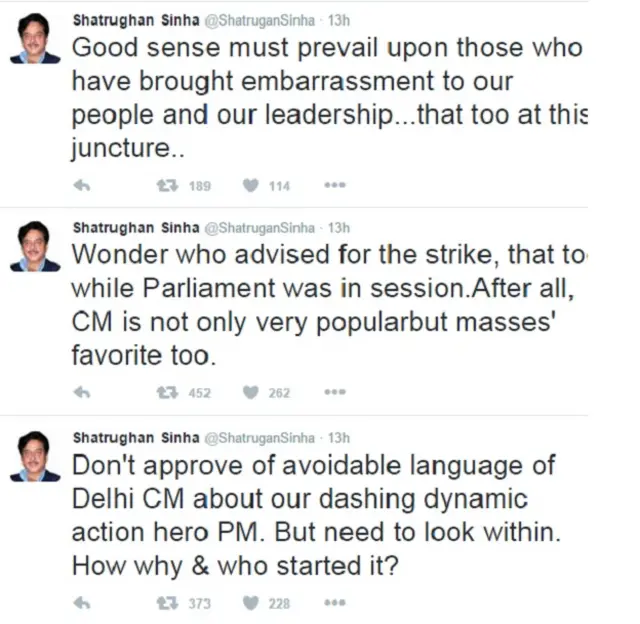Open the profile picture beside the third tweet

(35, 456)
